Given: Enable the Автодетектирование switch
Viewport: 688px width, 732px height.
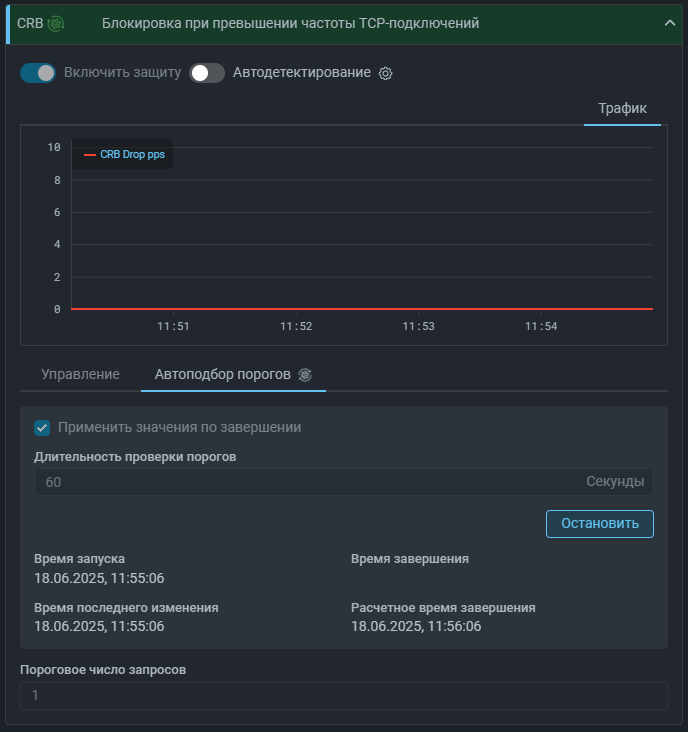Looking at the screenshot, I should (x=207, y=73).
